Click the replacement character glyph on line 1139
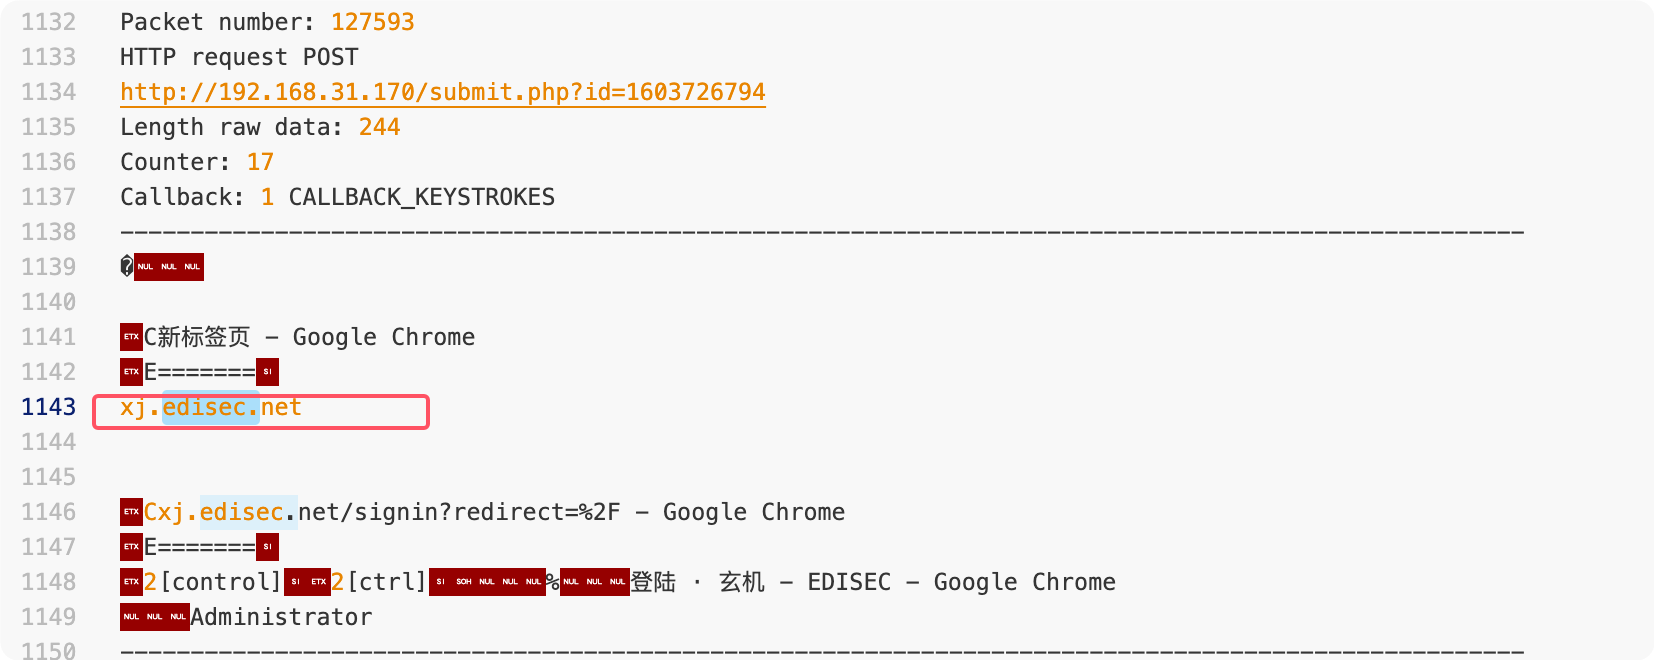The height and width of the screenshot is (660, 1654). pyautogui.click(x=127, y=266)
